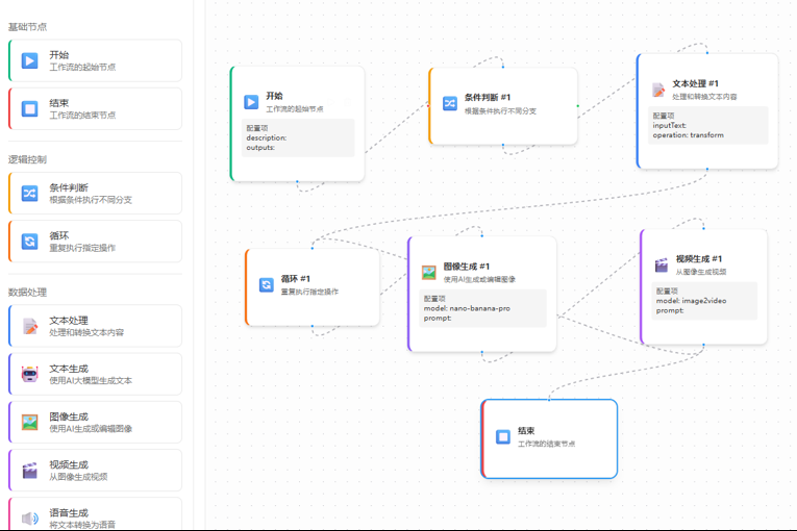The image size is (797, 531).
Task: Click the 语音生成 speaker icon in the sidebar
Action: pos(30,517)
